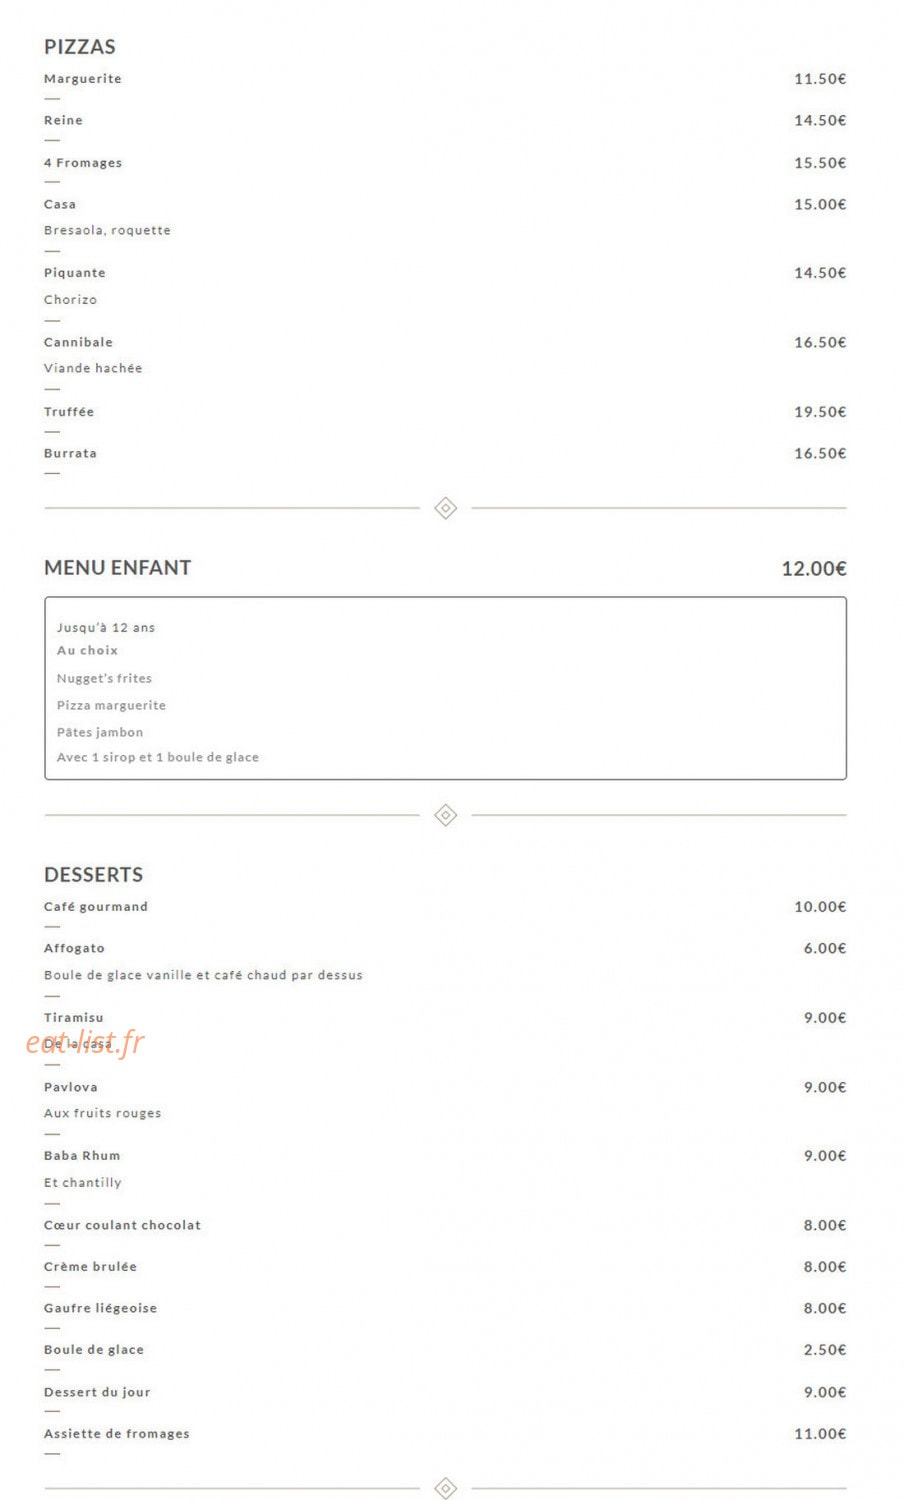Click the eat-list.fr watermark
The height and width of the screenshot is (1500, 904).
[85, 1042]
